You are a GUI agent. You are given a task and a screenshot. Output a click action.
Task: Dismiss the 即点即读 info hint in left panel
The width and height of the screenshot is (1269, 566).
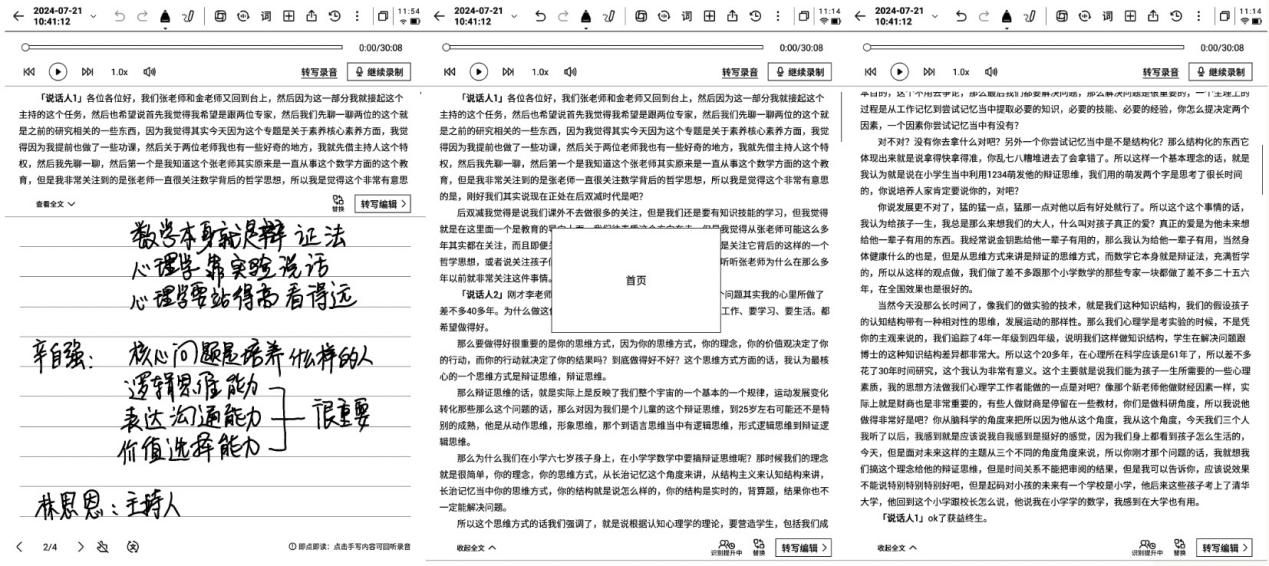pos(348,547)
